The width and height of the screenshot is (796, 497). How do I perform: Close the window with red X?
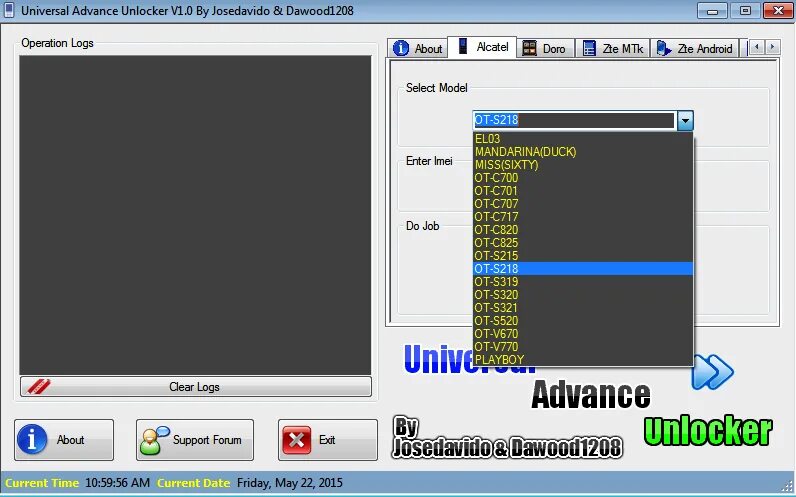coord(778,11)
